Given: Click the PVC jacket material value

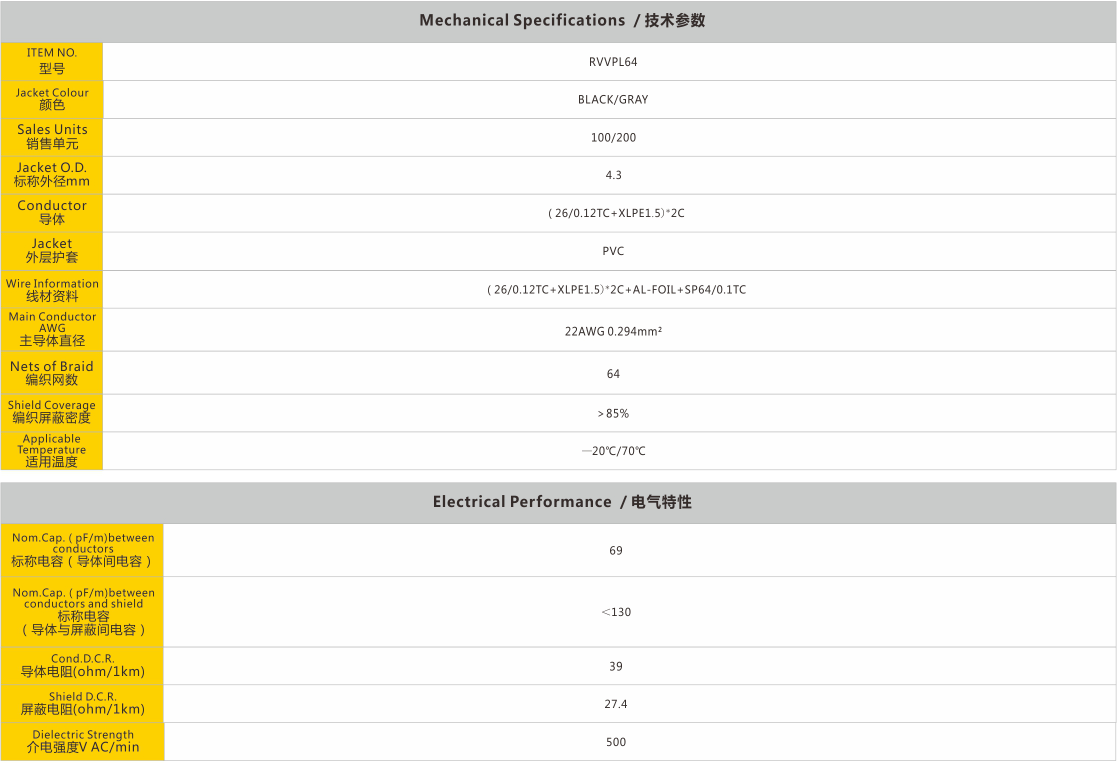Looking at the screenshot, I should [613, 252].
